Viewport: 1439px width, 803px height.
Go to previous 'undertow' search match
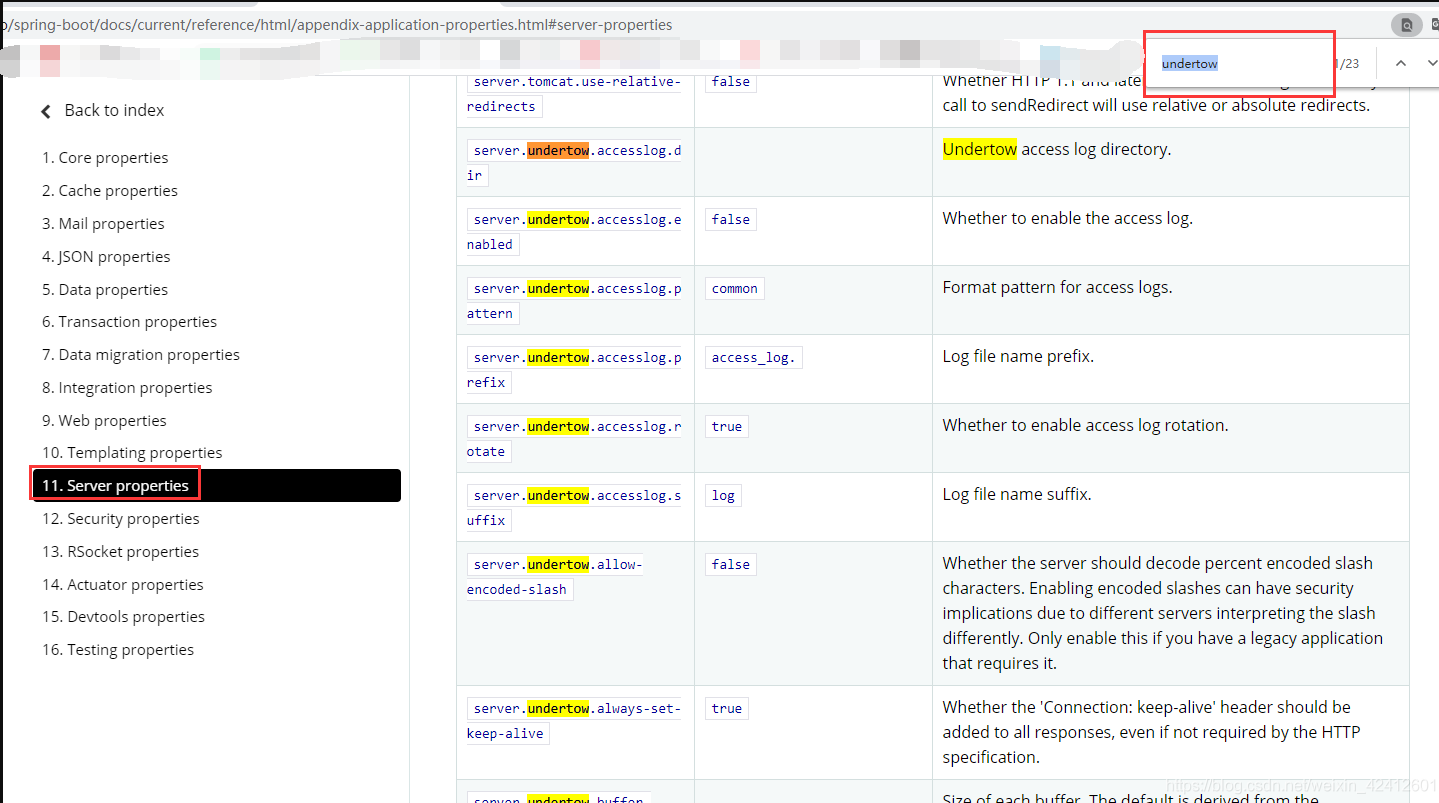(x=1400, y=62)
